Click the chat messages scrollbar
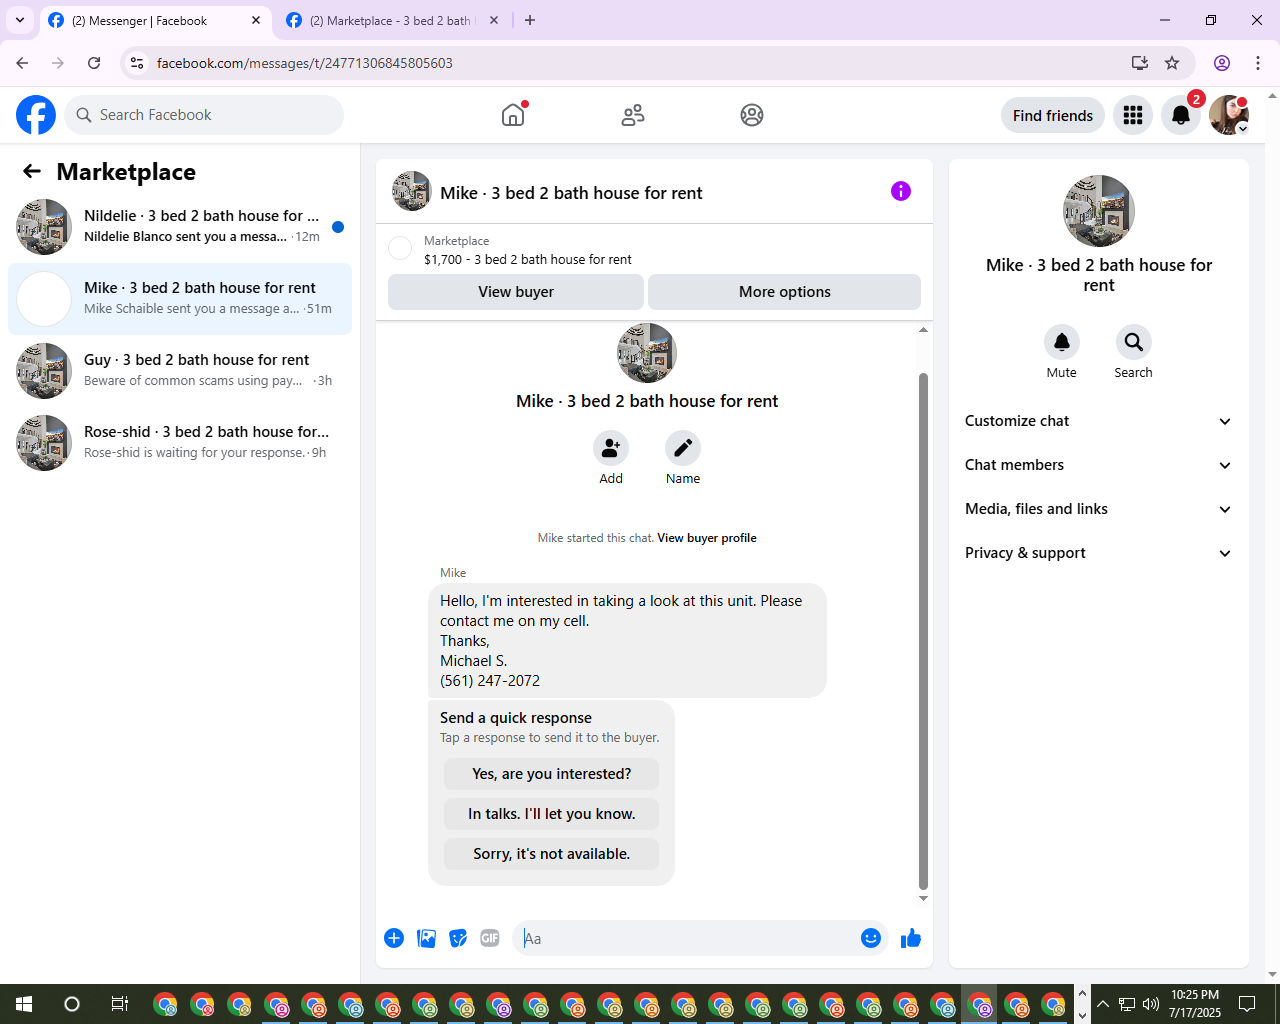1280x1024 pixels. coord(923,630)
